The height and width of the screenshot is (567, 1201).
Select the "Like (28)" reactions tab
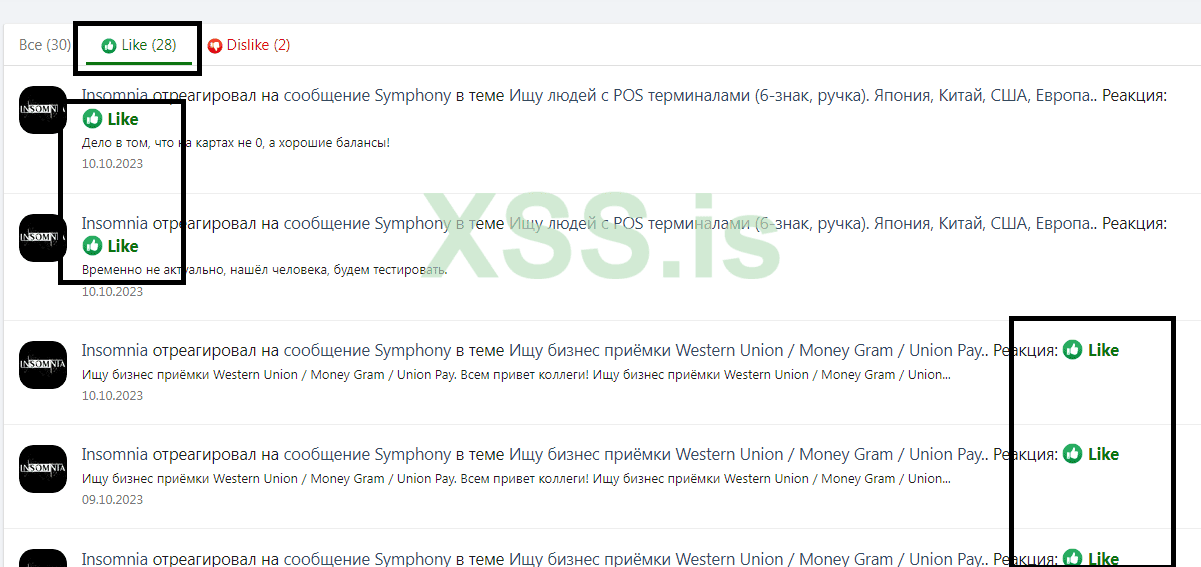[138, 45]
